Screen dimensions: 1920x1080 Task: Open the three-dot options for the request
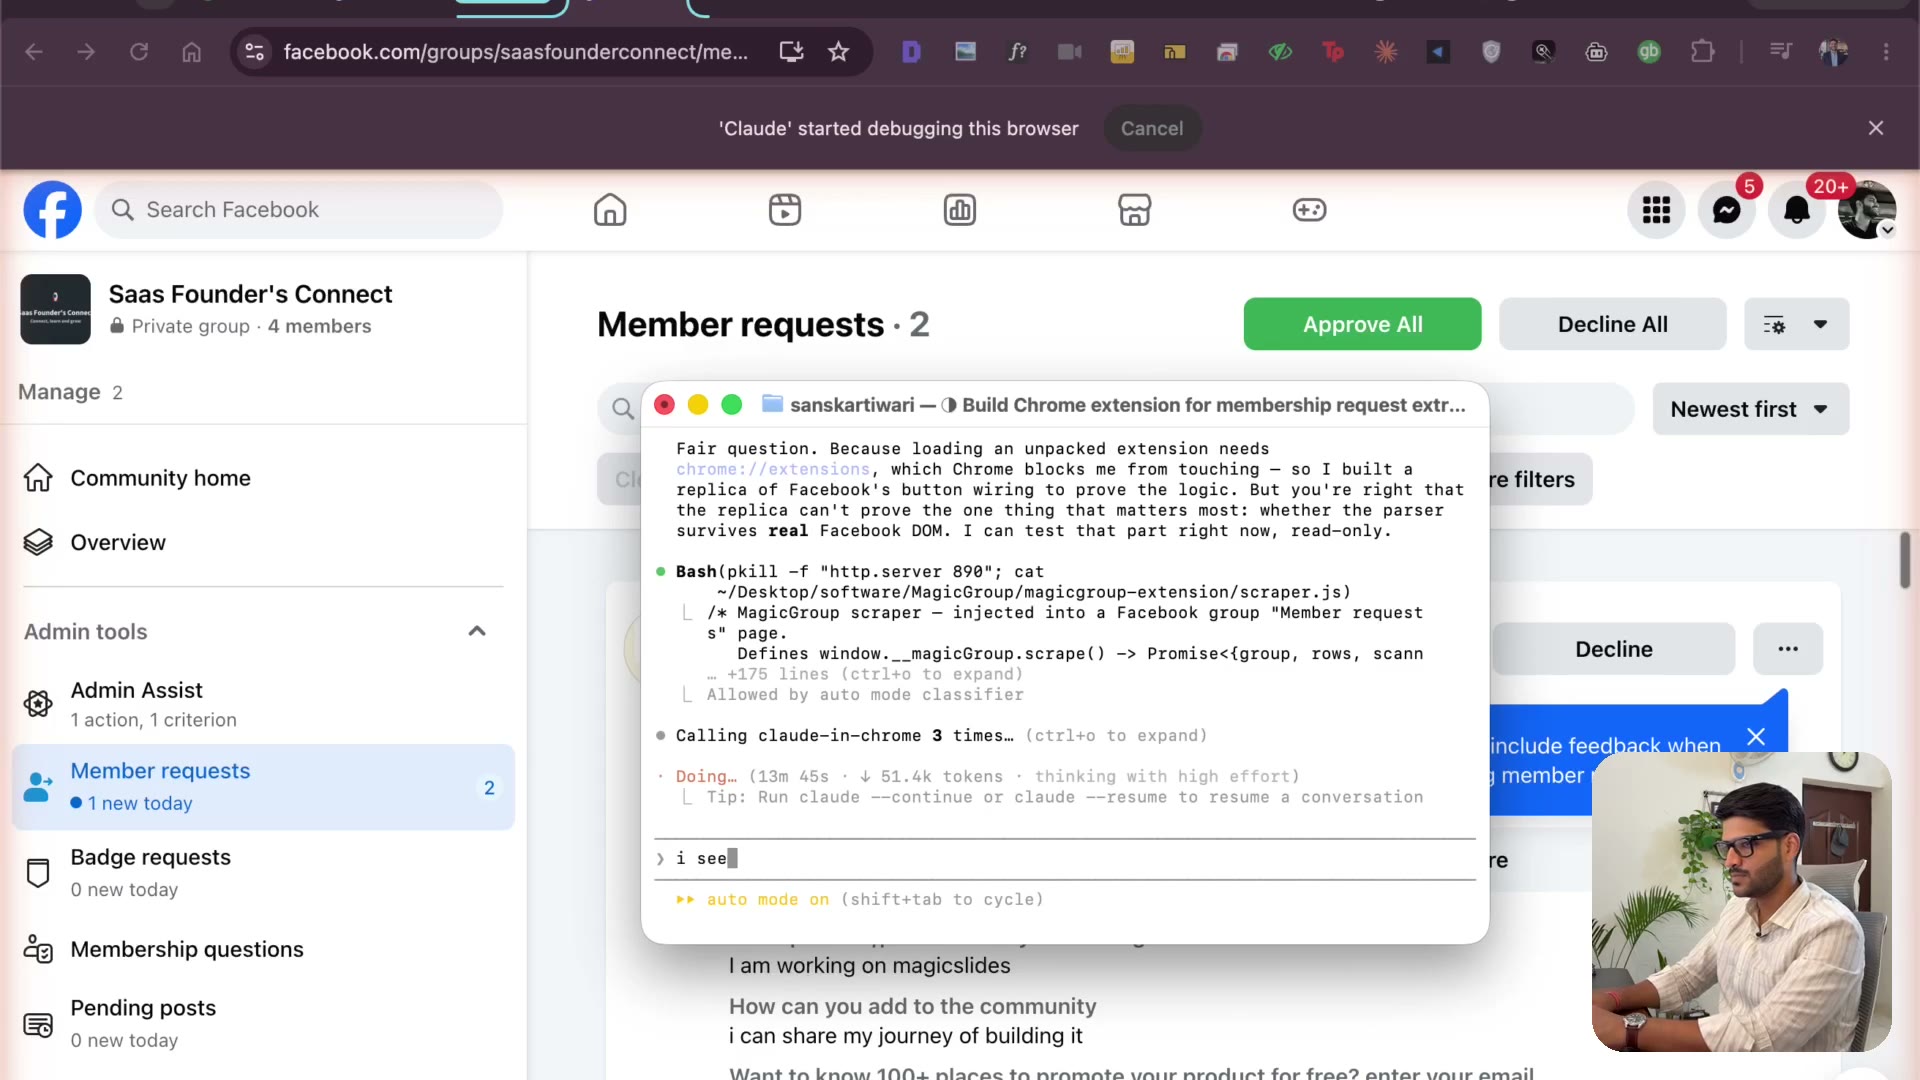1788,649
